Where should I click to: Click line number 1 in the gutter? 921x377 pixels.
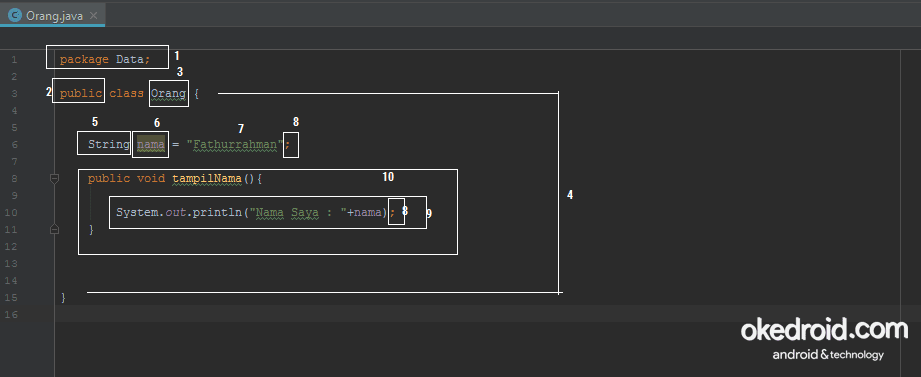tap(14, 59)
